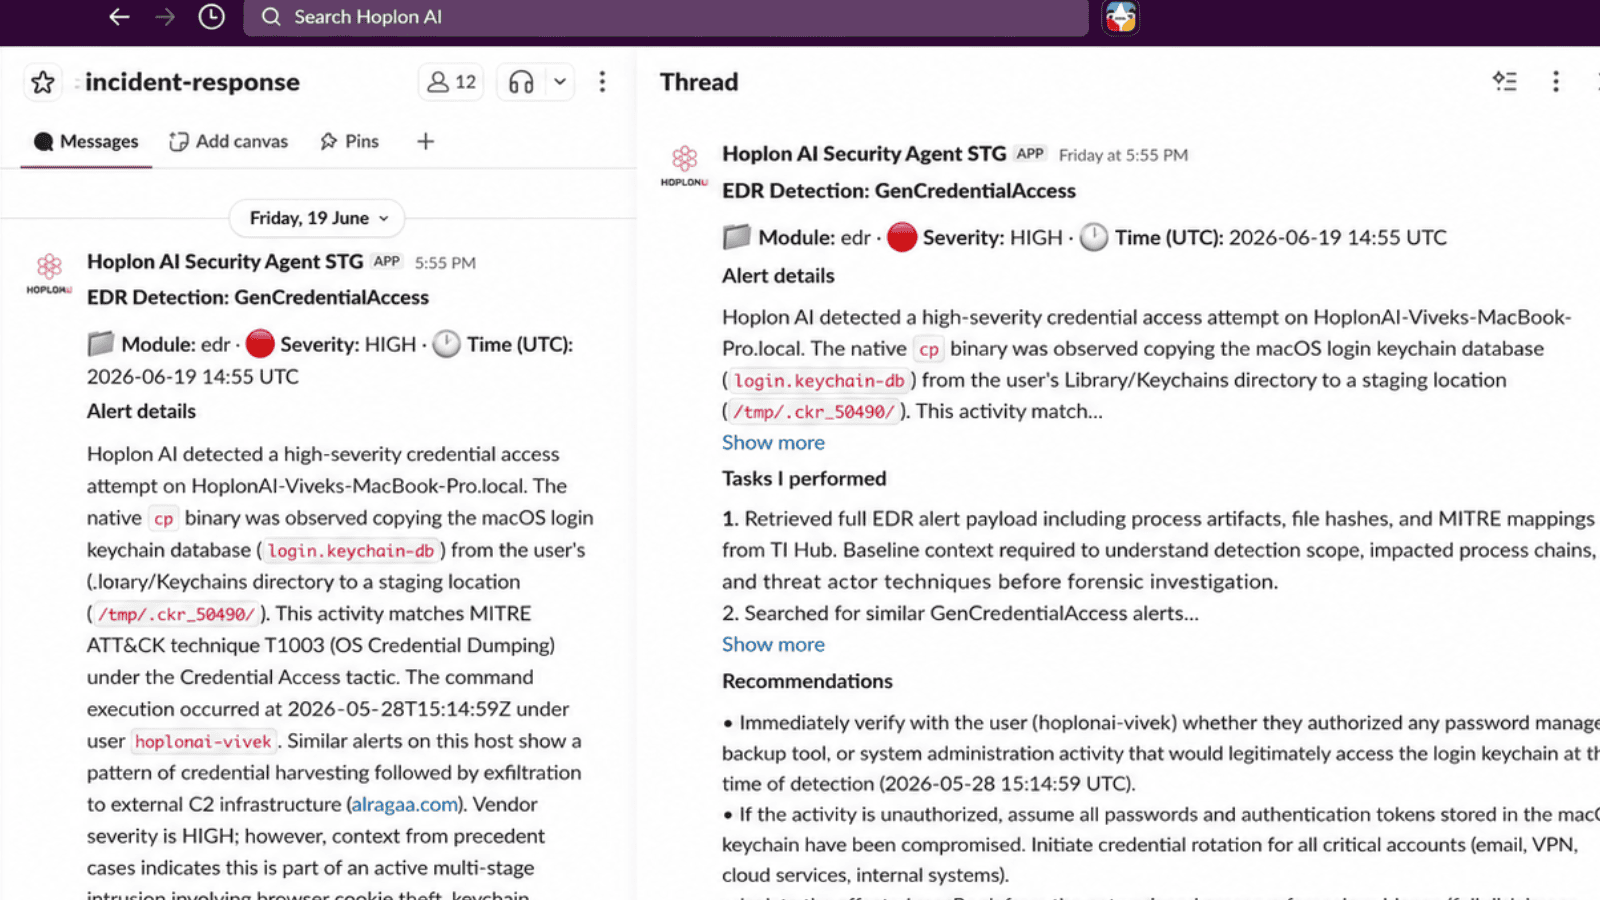Click the 5:55 PM message timestamp
The height and width of the screenshot is (900, 1600).
[445, 263]
